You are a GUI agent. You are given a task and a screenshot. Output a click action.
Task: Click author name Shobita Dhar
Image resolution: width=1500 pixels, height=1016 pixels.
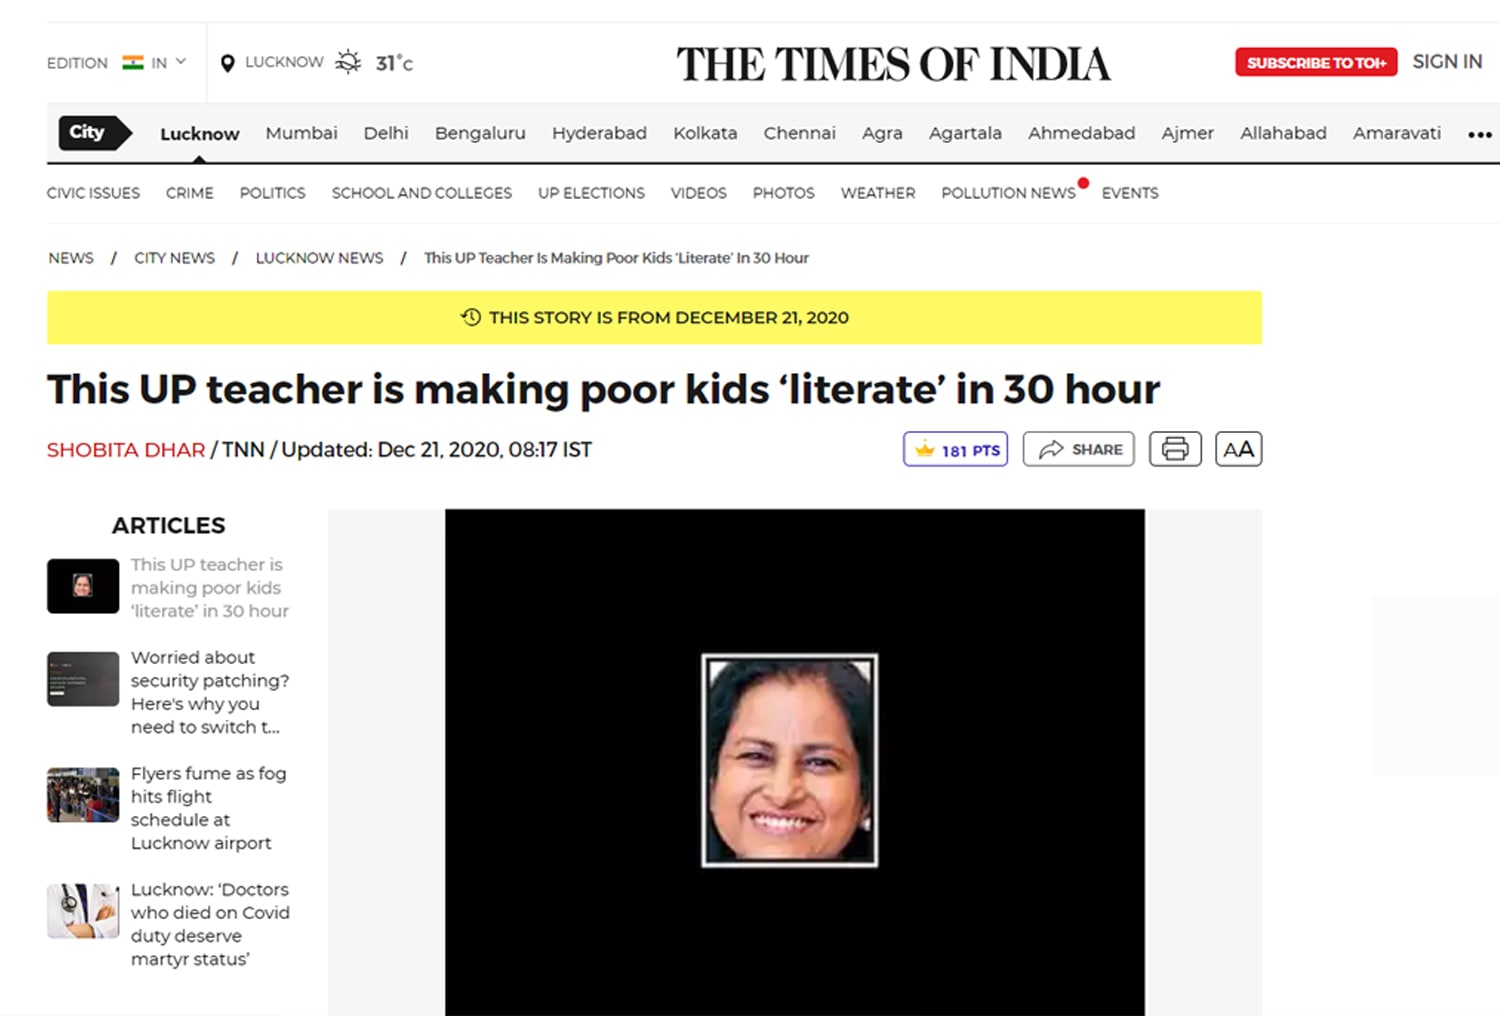[126, 450]
